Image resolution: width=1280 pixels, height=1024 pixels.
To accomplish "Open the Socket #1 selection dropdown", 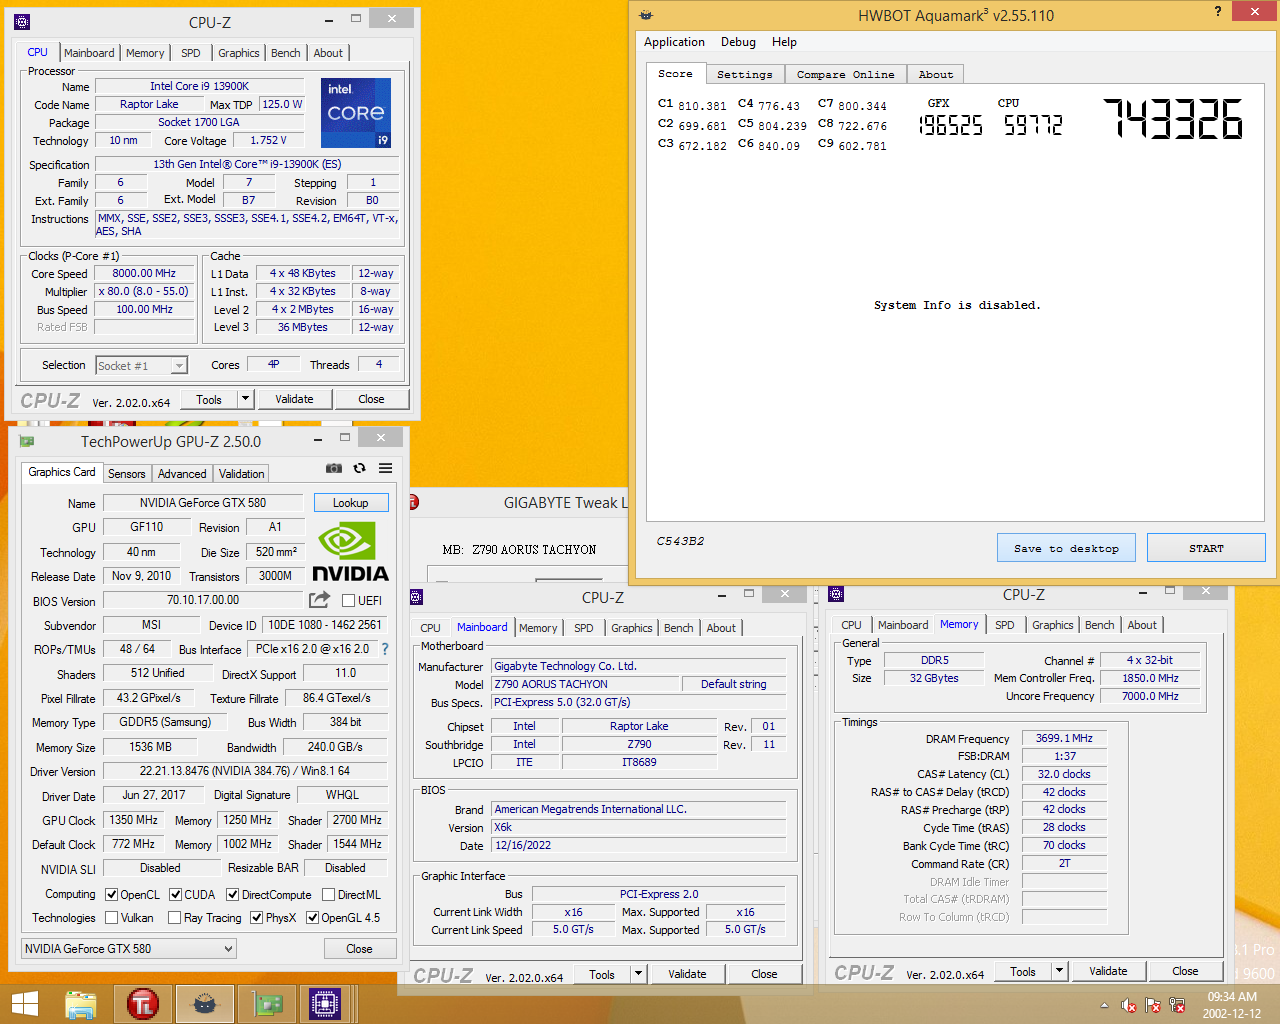I will point(142,365).
